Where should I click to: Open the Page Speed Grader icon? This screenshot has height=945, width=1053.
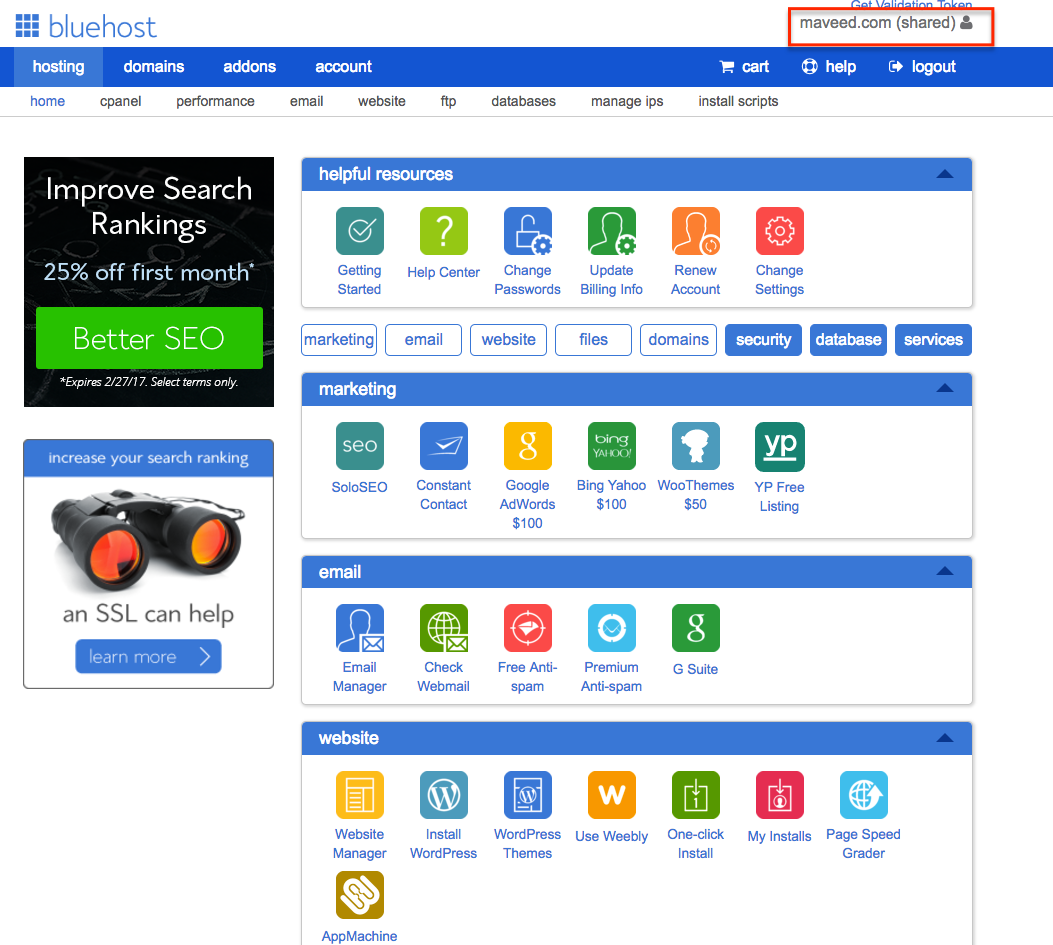tap(863, 796)
